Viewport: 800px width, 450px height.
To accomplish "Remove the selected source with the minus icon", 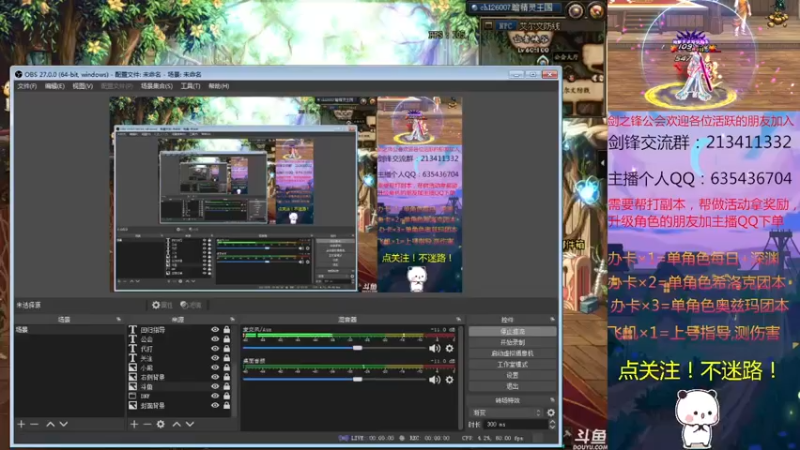I will point(147,424).
